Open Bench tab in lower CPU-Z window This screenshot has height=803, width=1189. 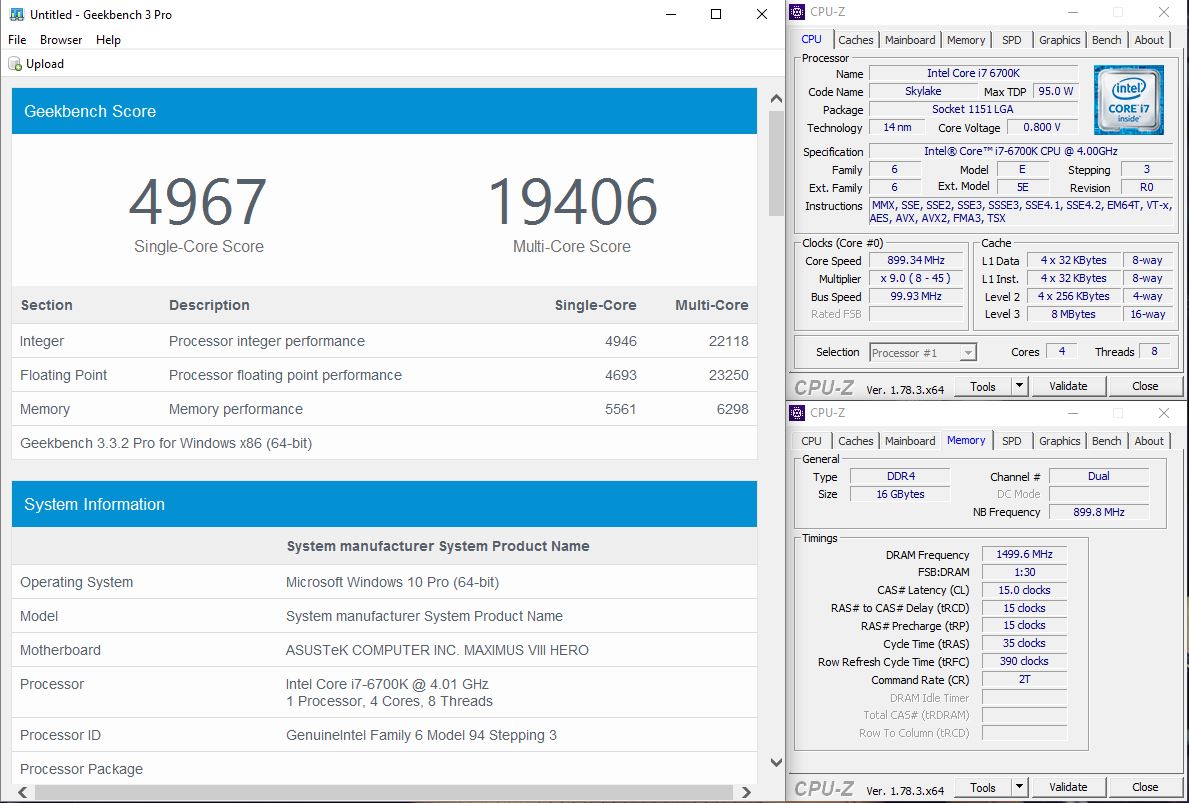tap(1106, 441)
